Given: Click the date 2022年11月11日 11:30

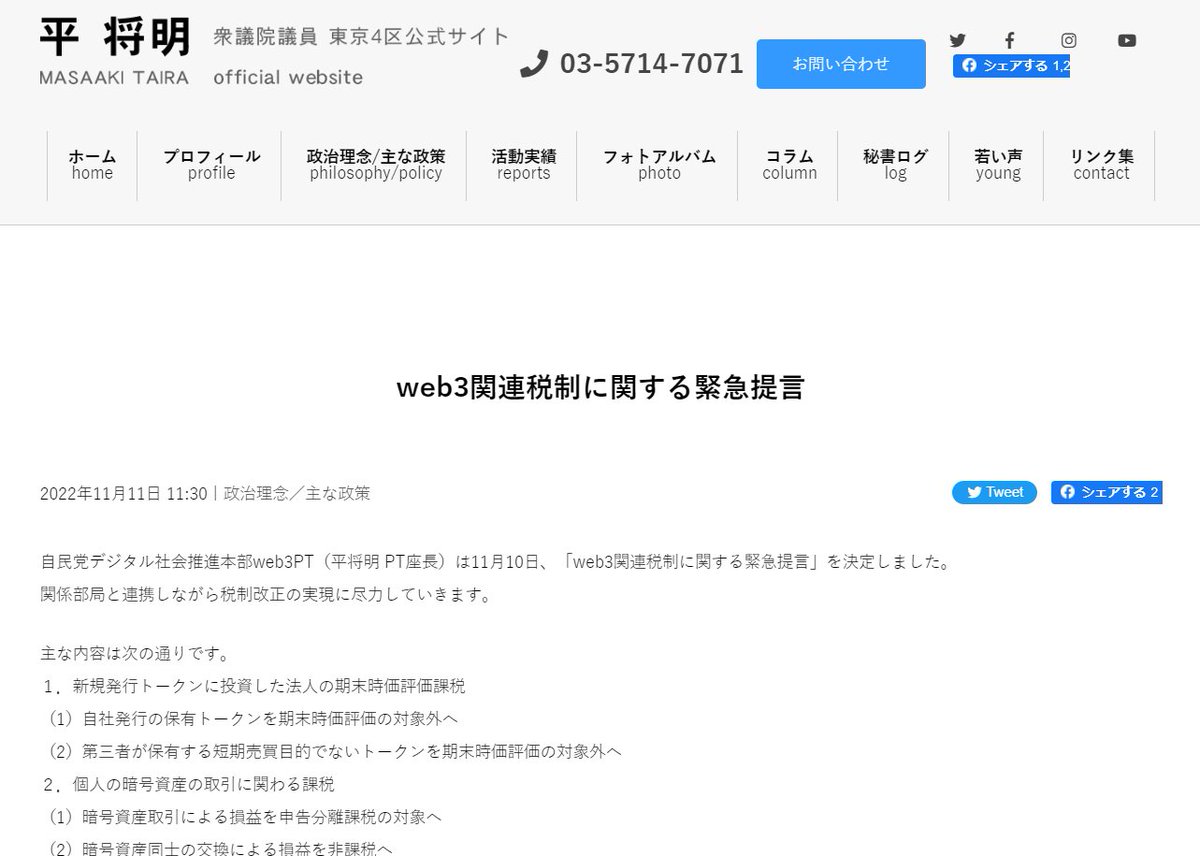Looking at the screenshot, I should point(124,493).
